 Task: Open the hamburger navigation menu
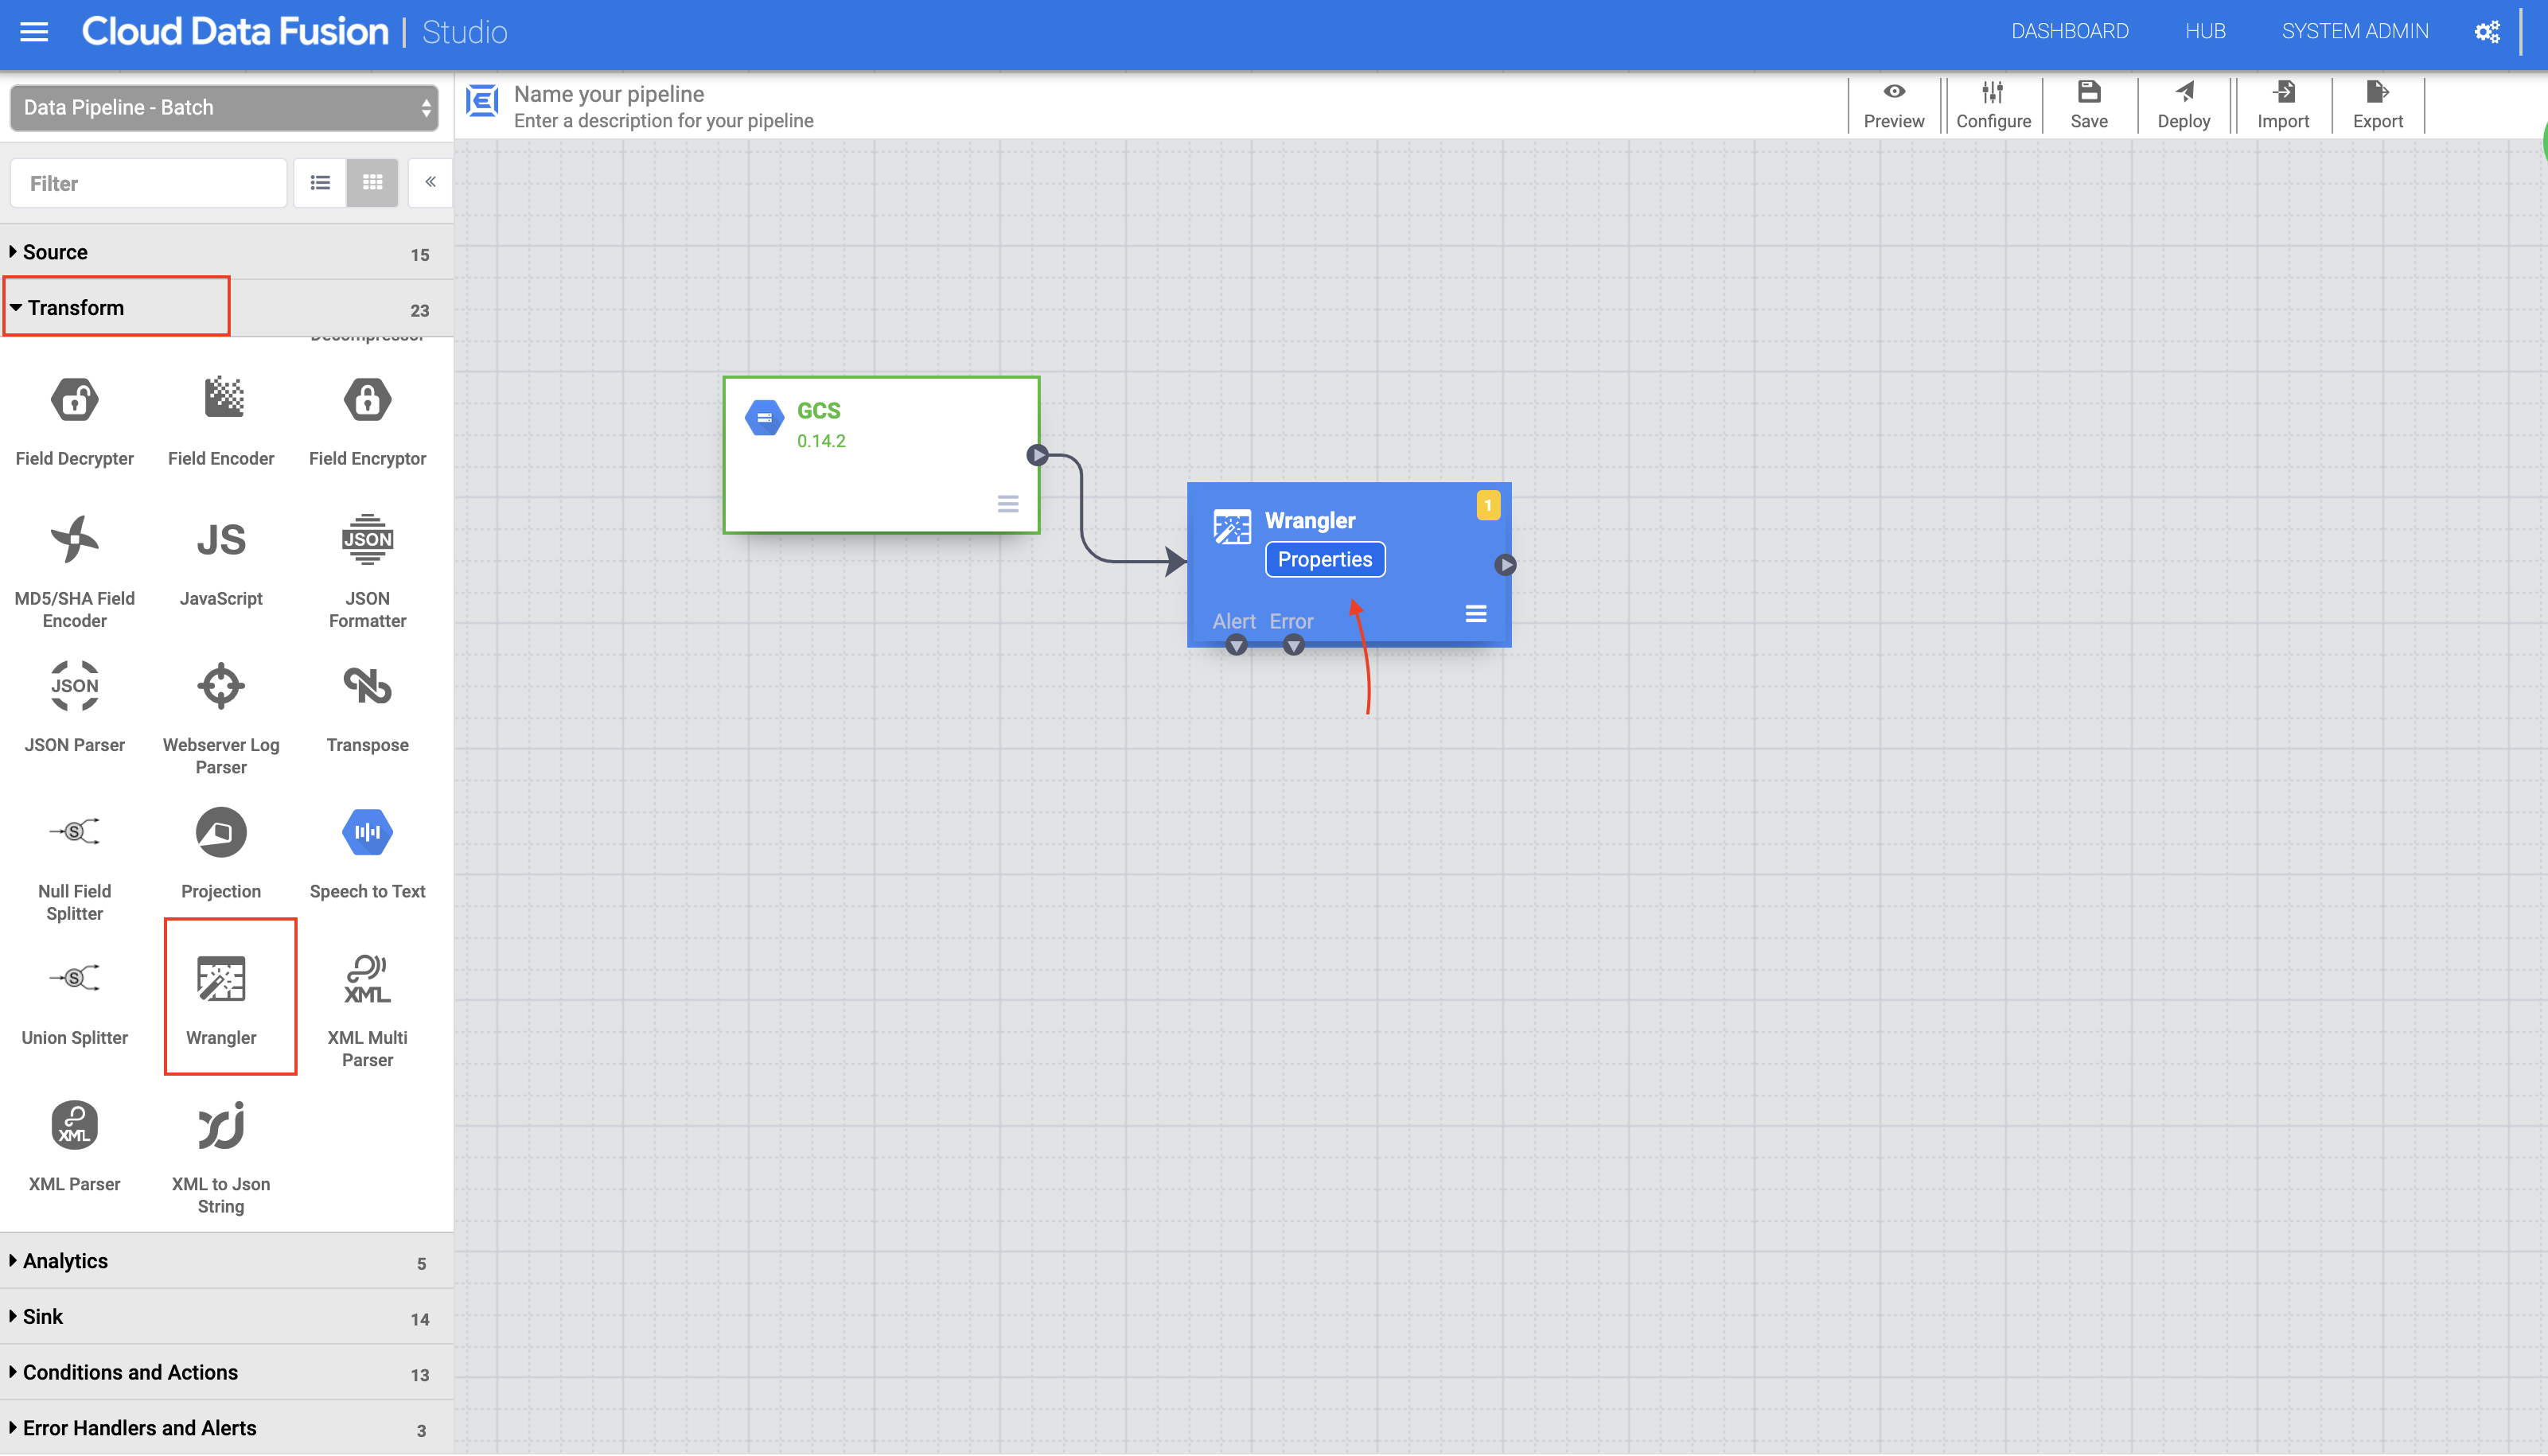click(33, 32)
